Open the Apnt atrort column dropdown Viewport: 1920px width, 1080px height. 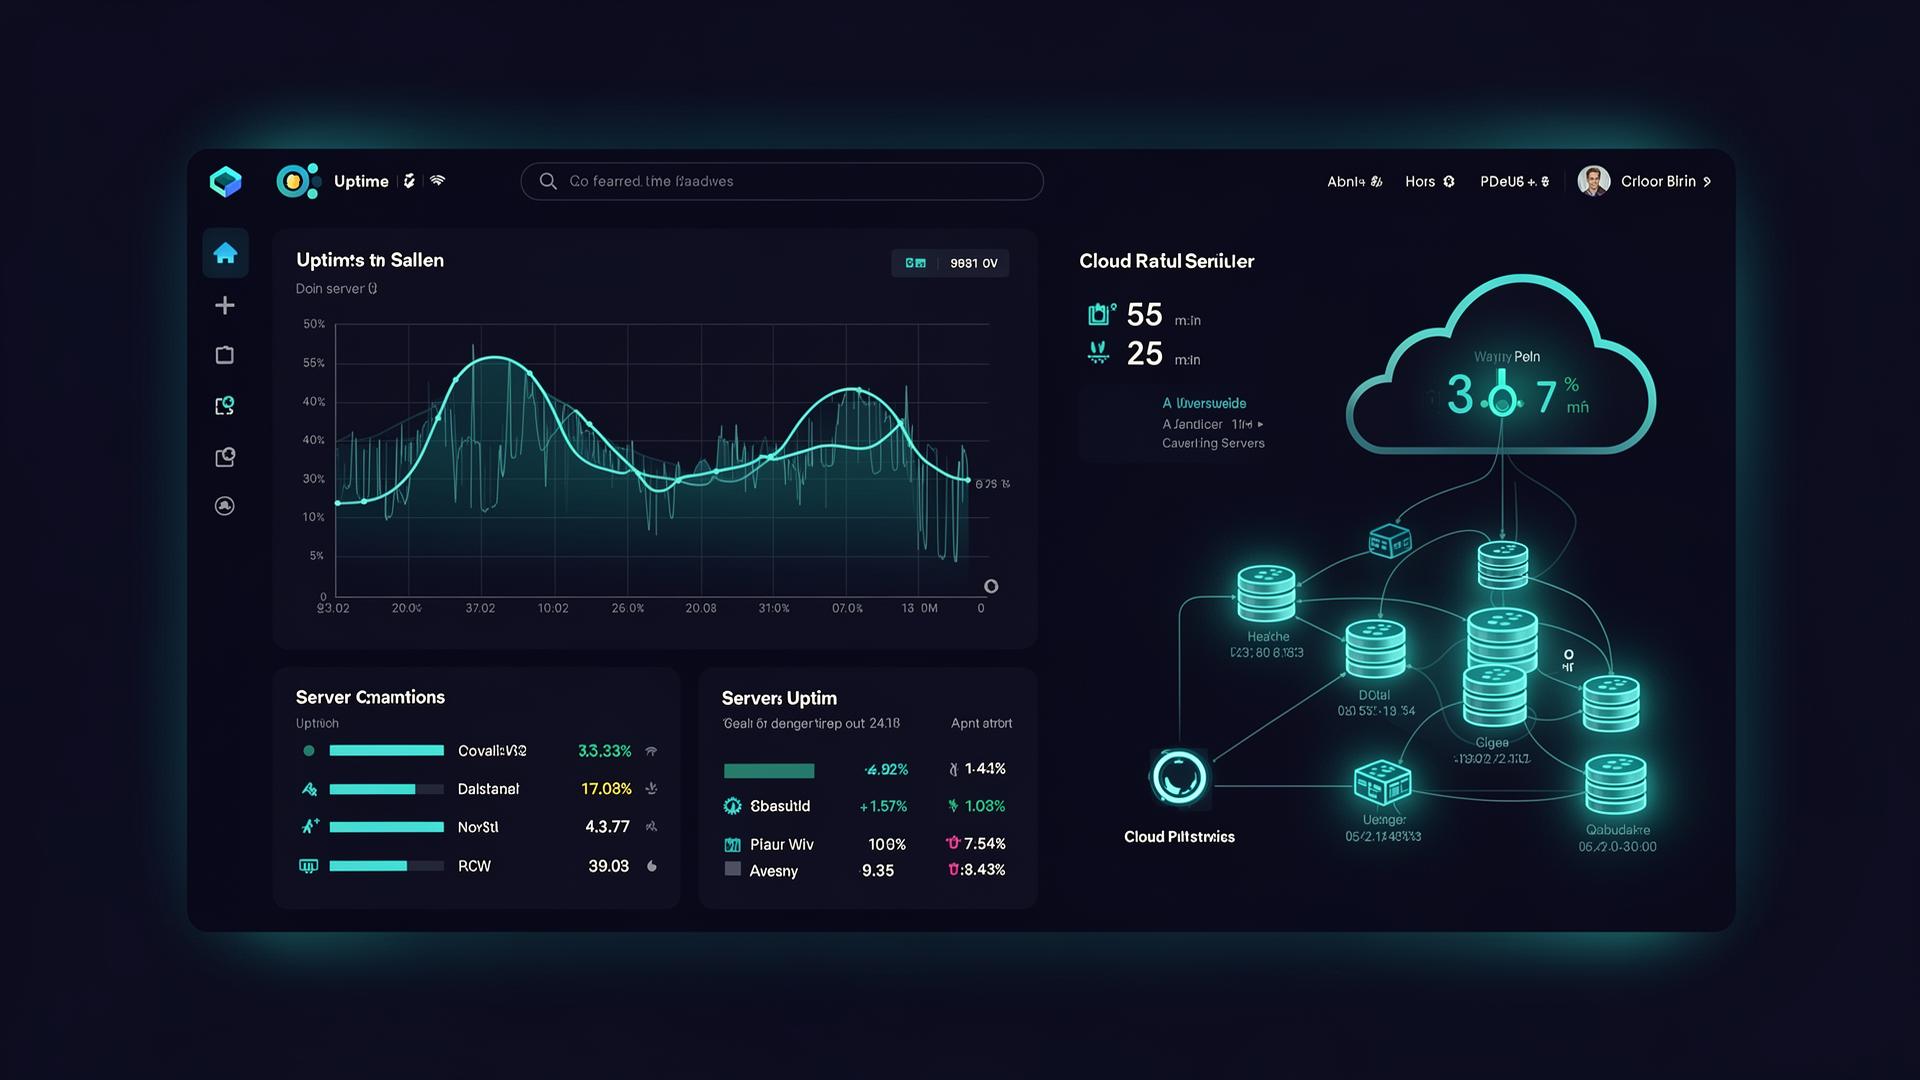tap(980, 723)
